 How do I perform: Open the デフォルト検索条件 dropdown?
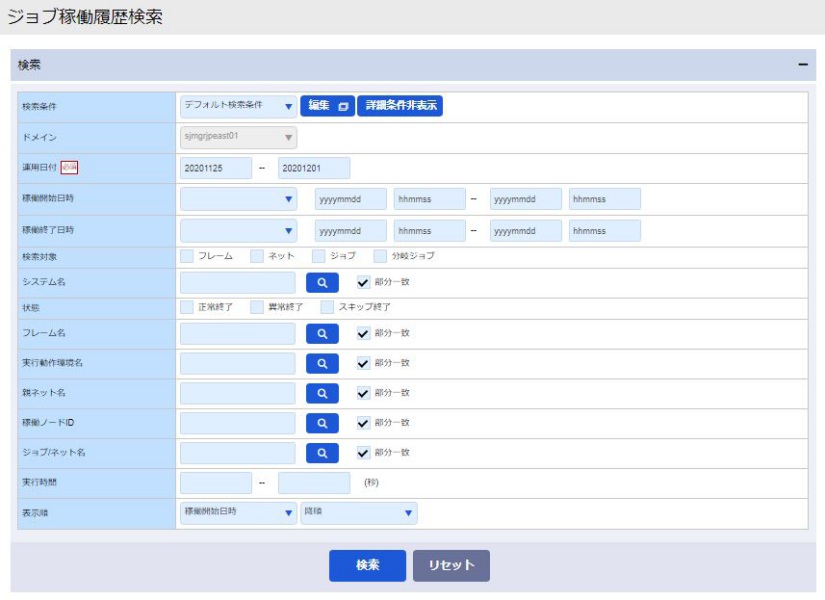click(238, 106)
